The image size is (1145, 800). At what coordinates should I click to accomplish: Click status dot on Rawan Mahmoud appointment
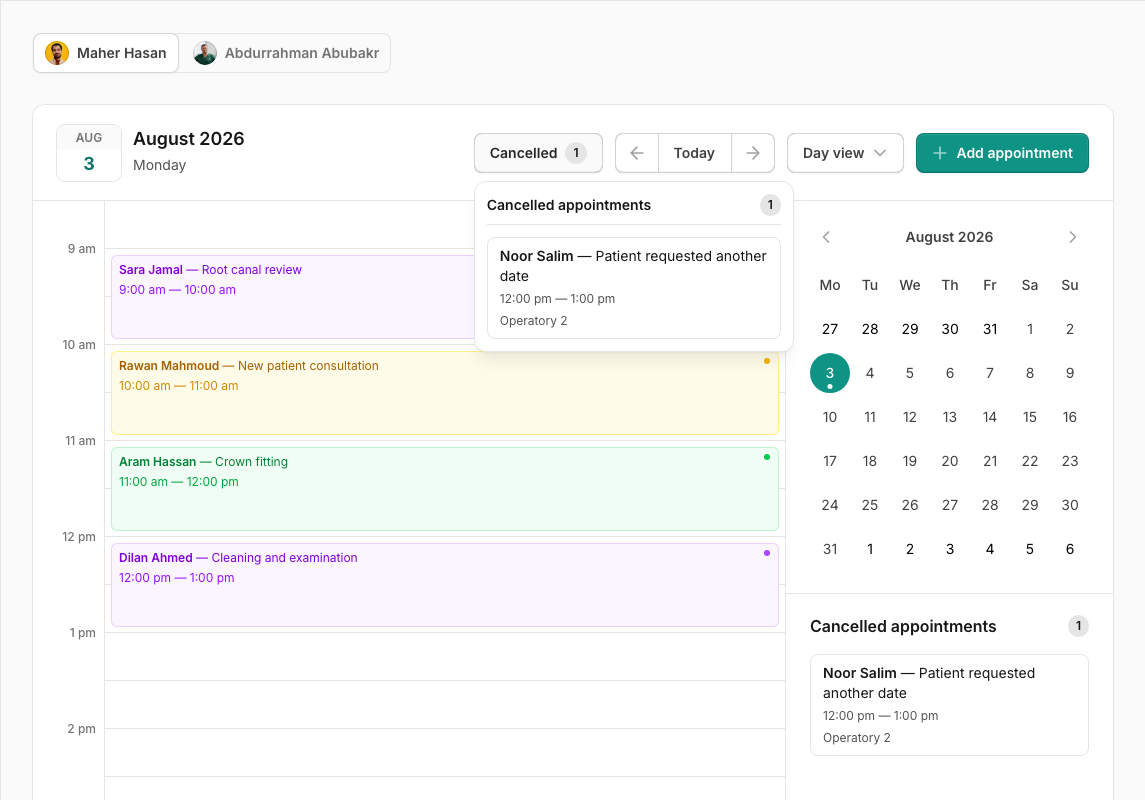click(767, 361)
